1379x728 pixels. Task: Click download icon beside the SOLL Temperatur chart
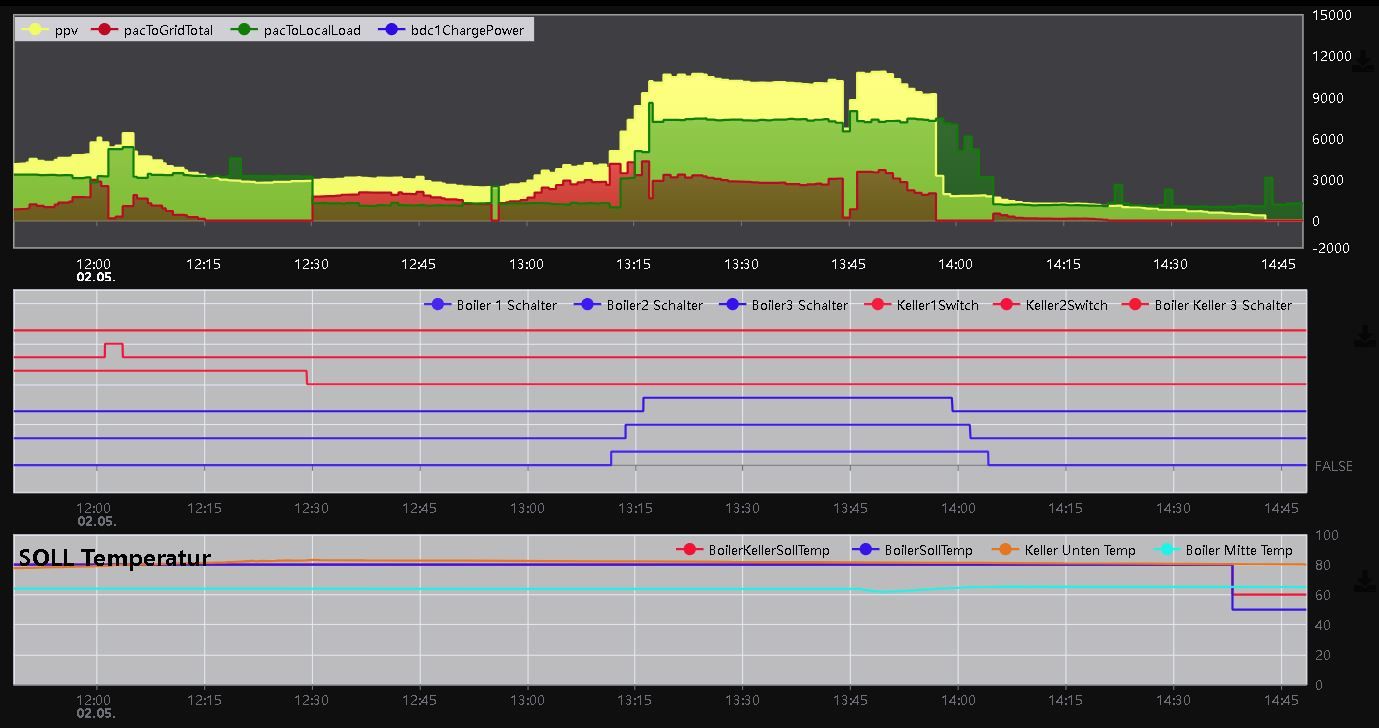click(x=1364, y=581)
